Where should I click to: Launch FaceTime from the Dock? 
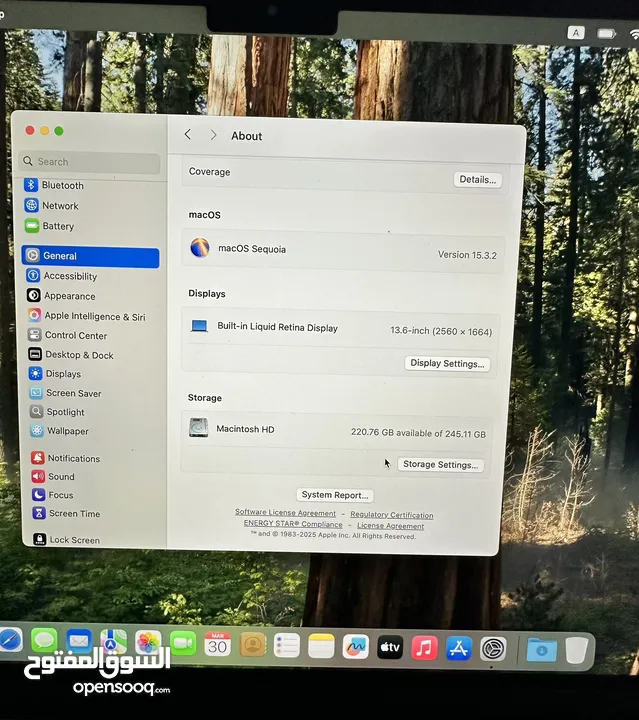pyautogui.click(x=183, y=644)
